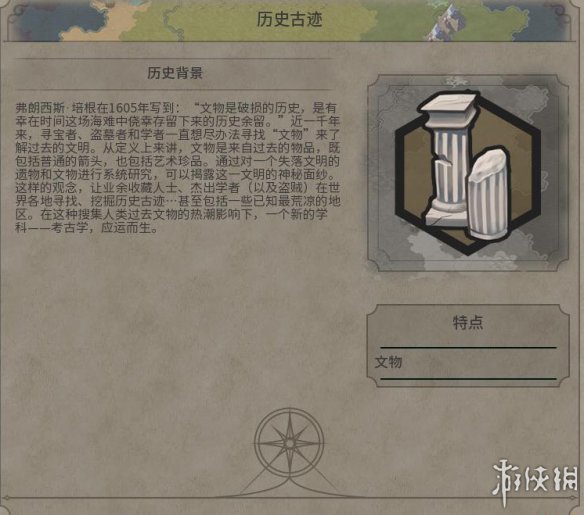Click the 历史古迹 page title
Image resolution: width=584 pixels, height=515 pixels.
[x=289, y=19]
